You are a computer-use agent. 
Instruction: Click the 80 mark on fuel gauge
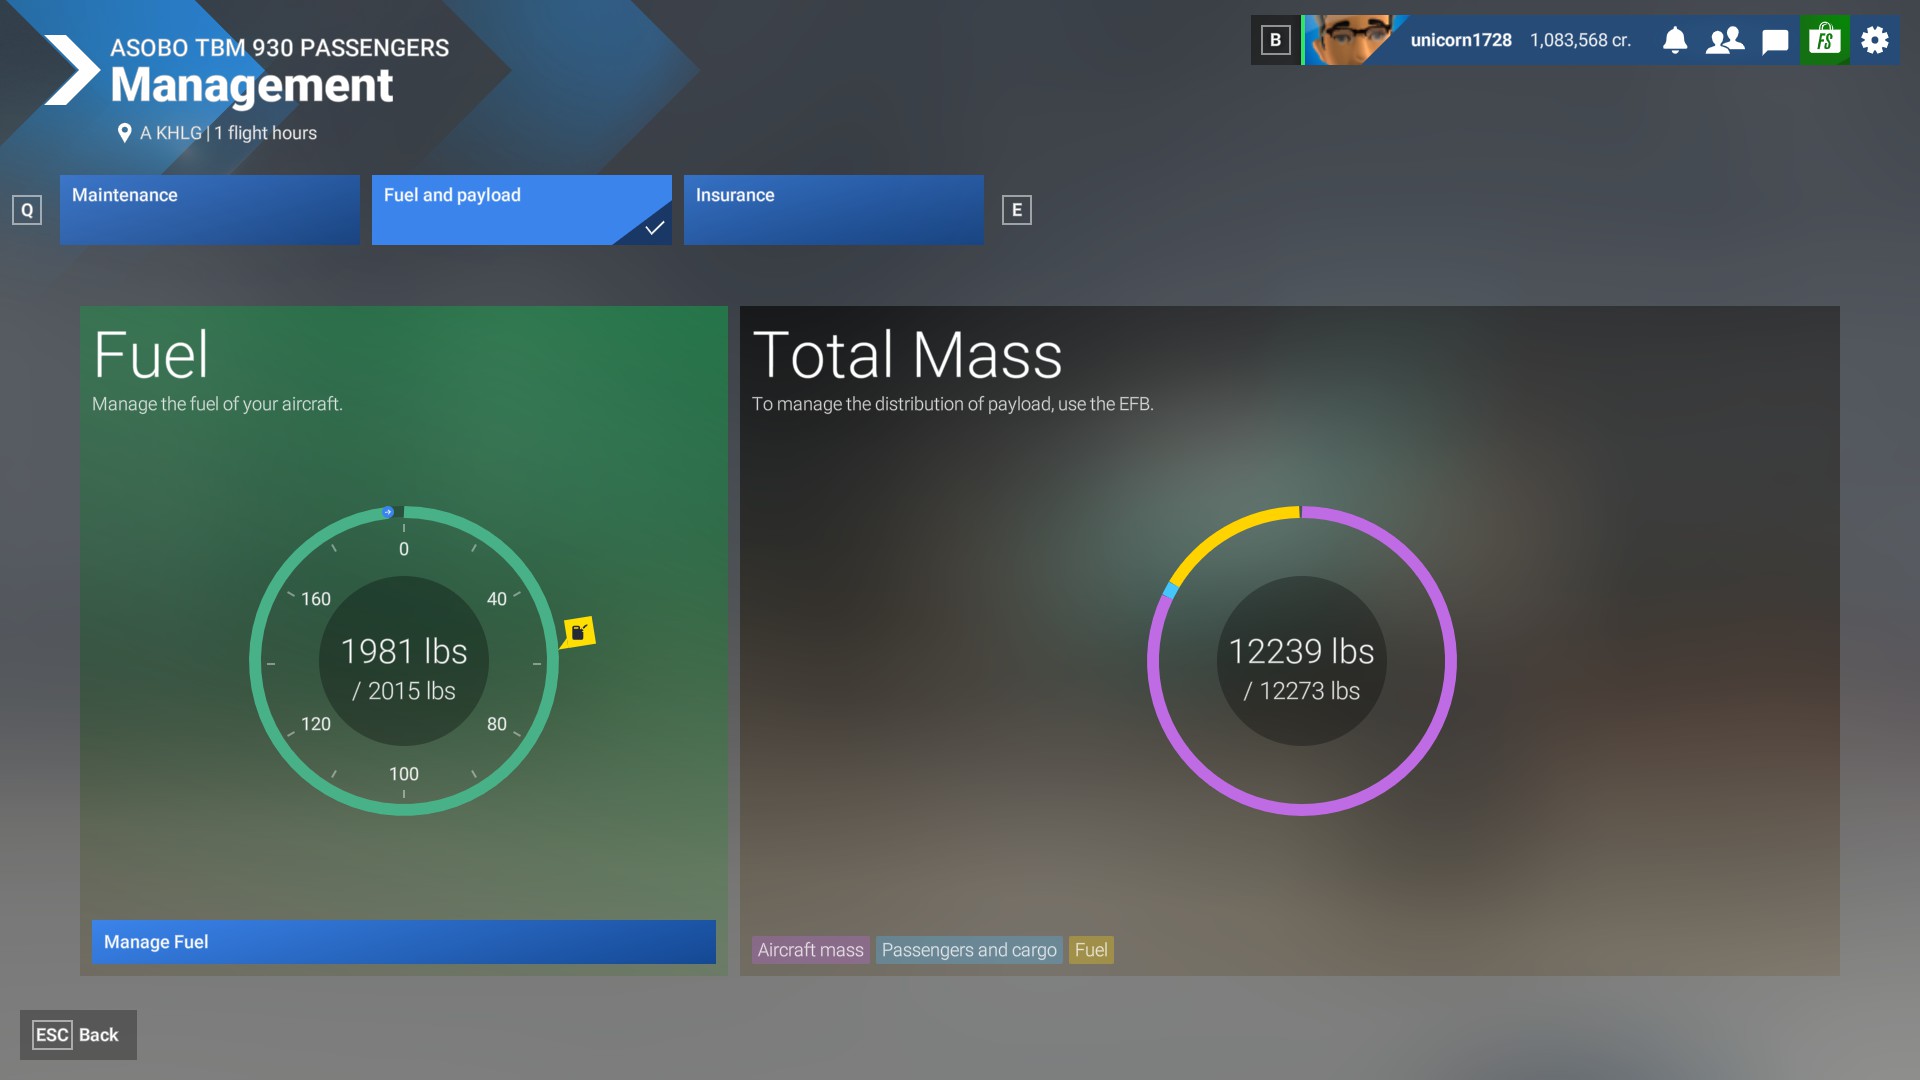(497, 724)
